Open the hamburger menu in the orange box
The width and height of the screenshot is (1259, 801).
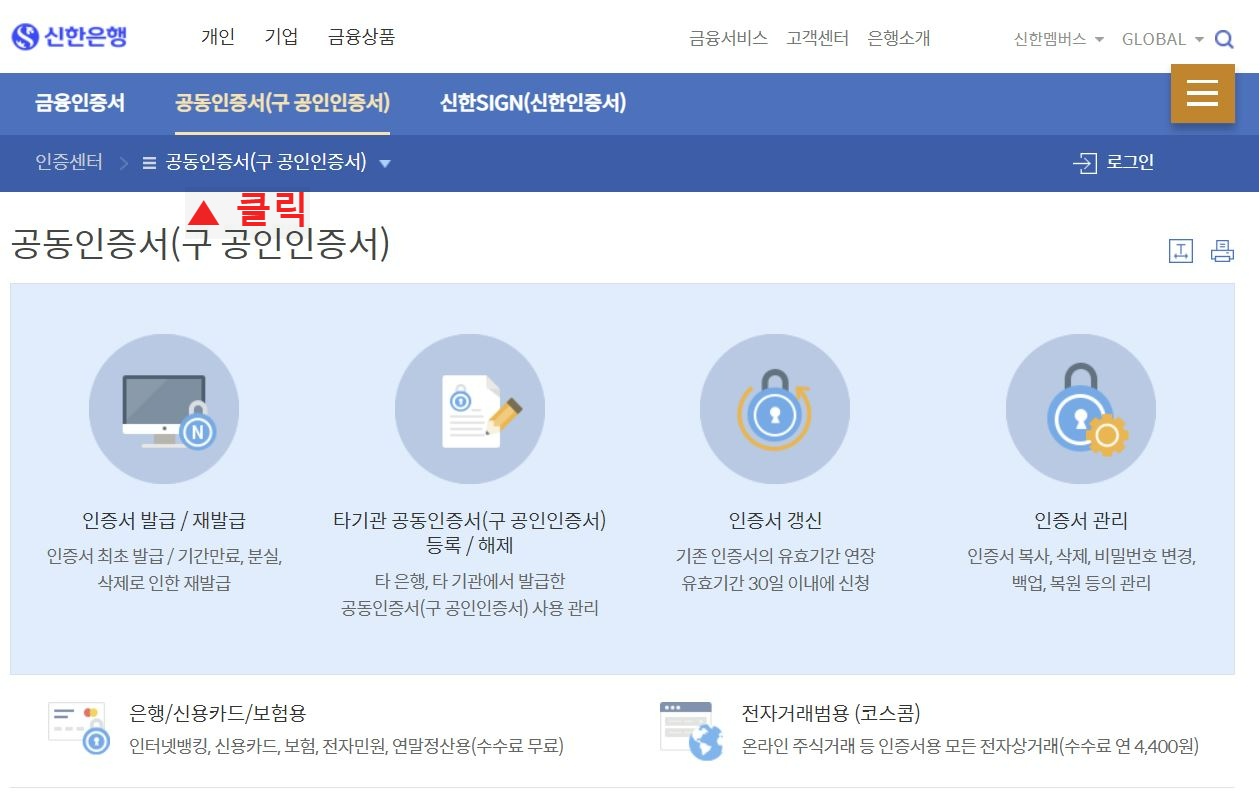[x=1203, y=95]
